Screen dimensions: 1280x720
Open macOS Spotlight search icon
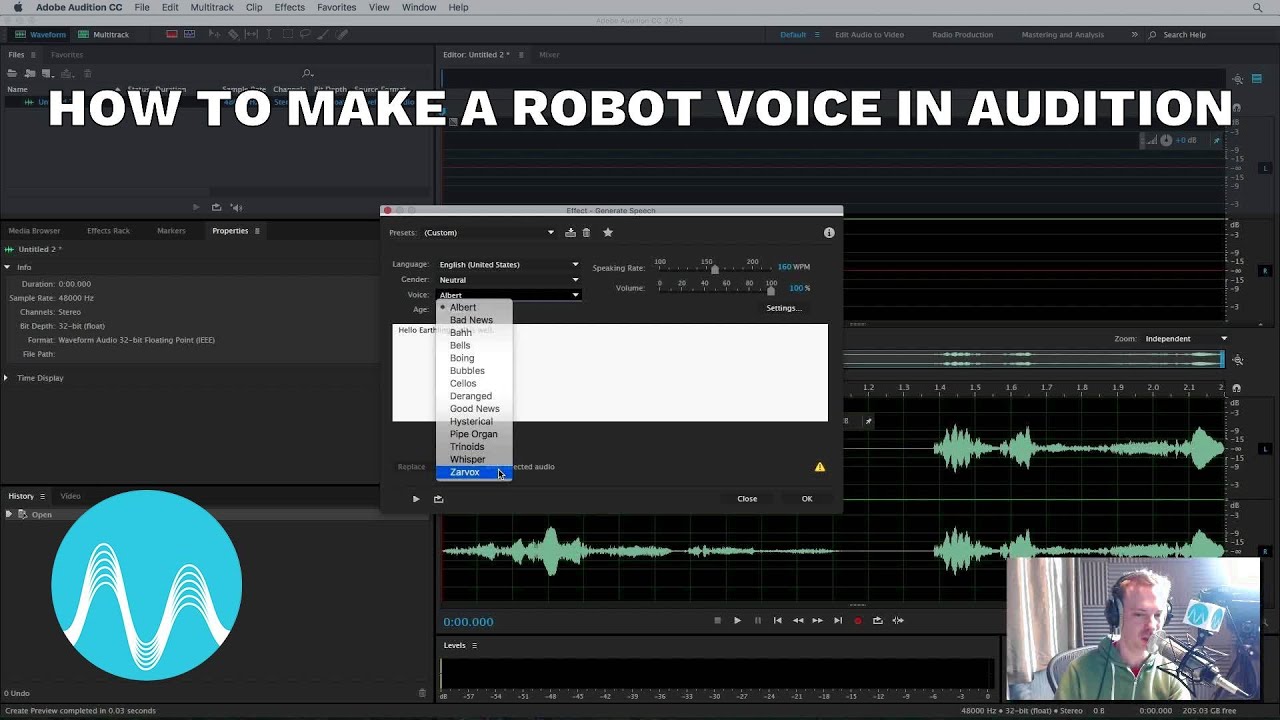(x=1257, y=7)
